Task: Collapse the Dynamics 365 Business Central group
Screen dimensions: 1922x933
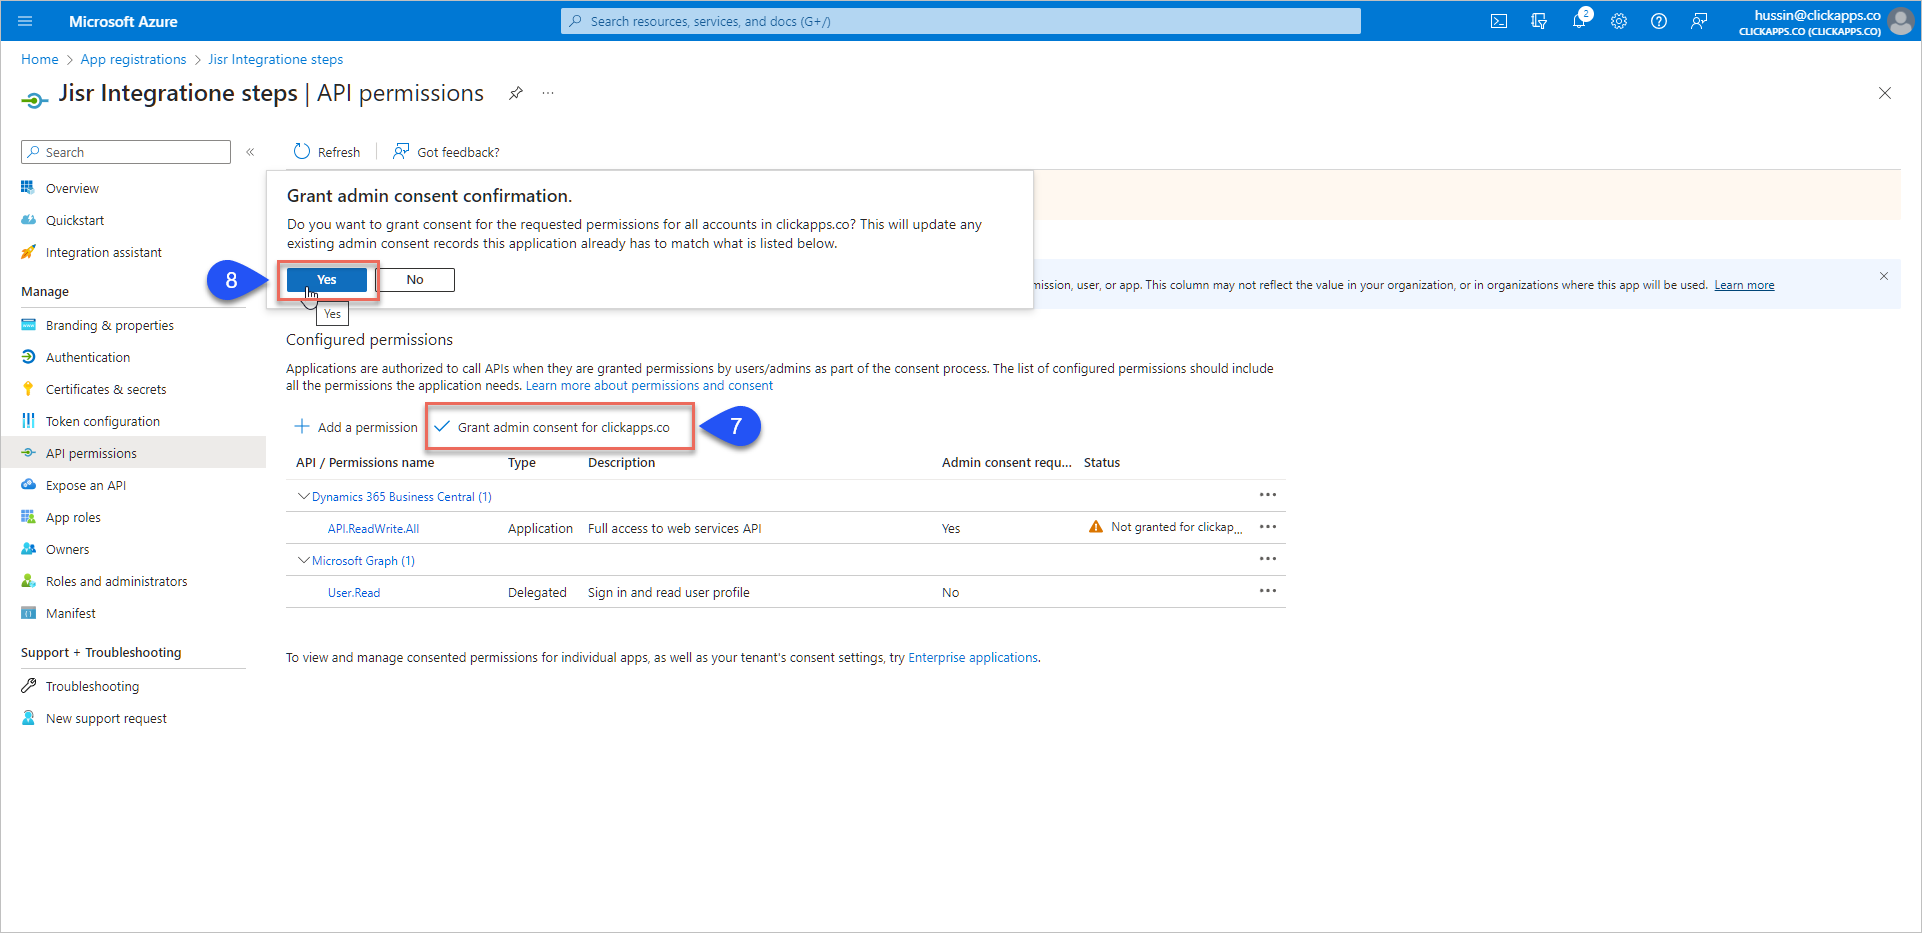Action: point(303,496)
